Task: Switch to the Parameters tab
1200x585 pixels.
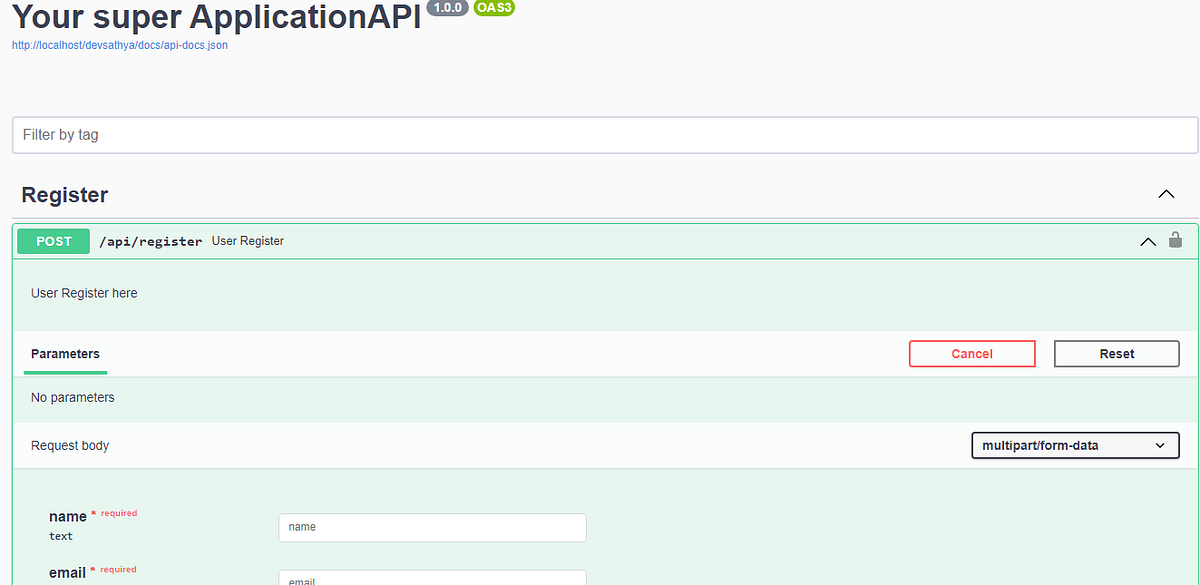Action: pos(65,353)
